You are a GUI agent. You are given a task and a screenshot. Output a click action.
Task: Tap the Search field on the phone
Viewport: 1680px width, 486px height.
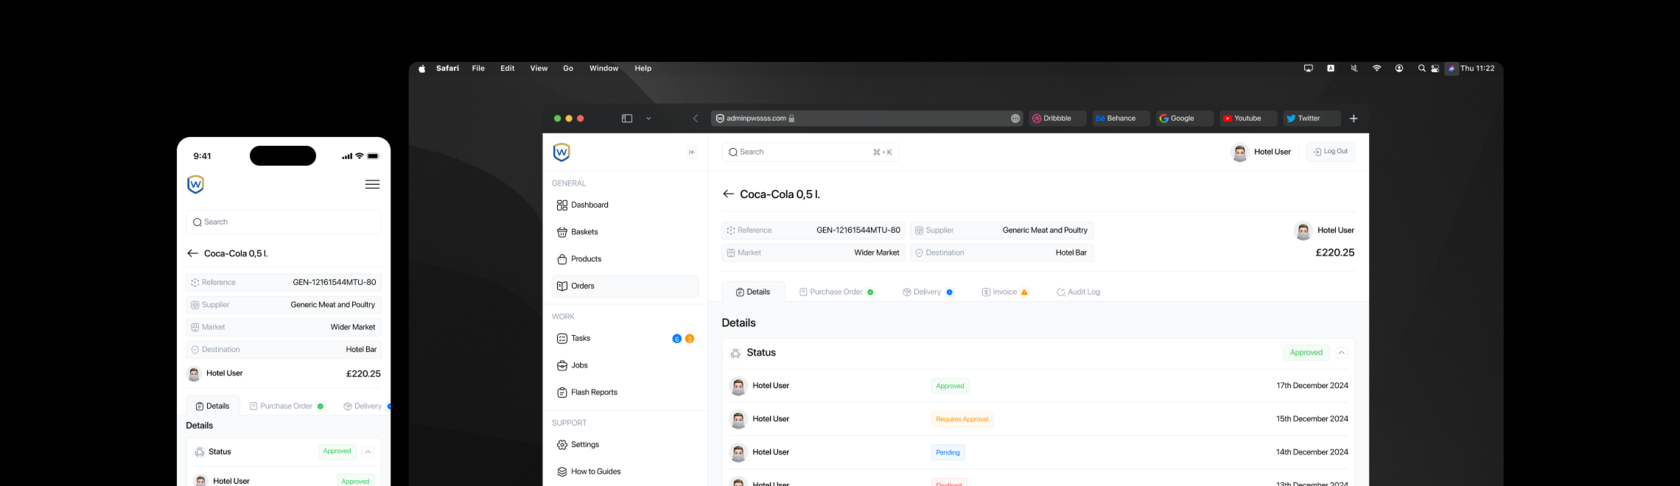(x=284, y=222)
